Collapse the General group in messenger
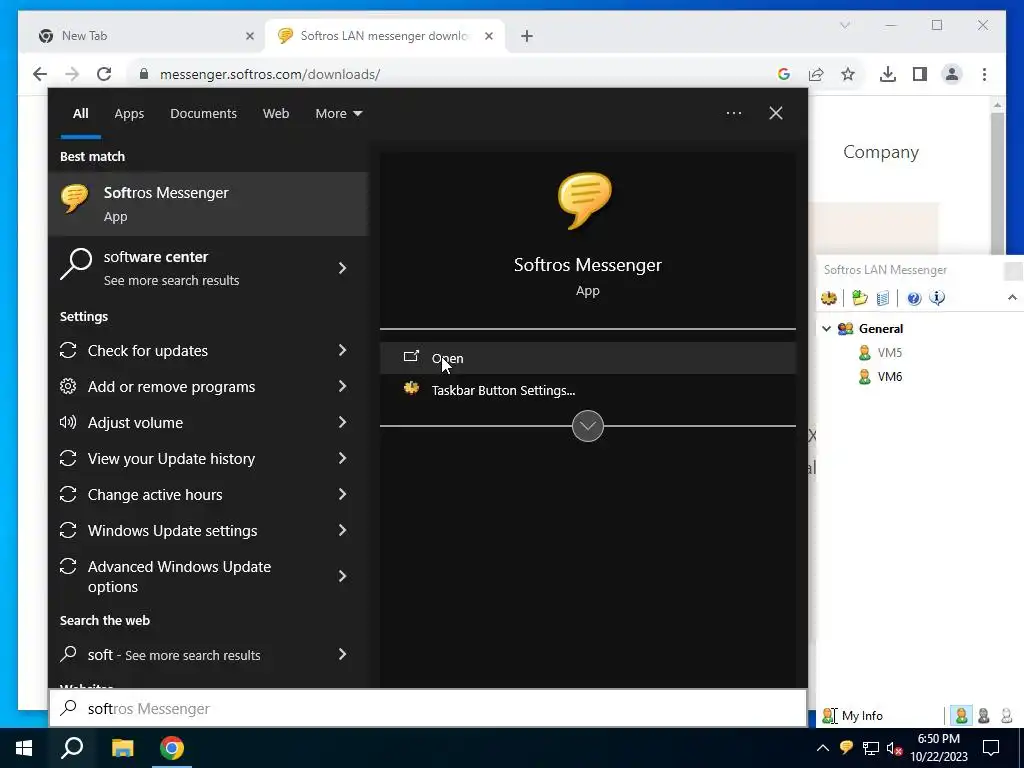Viewport: 1024px width, 768px height. click(826, 328)
